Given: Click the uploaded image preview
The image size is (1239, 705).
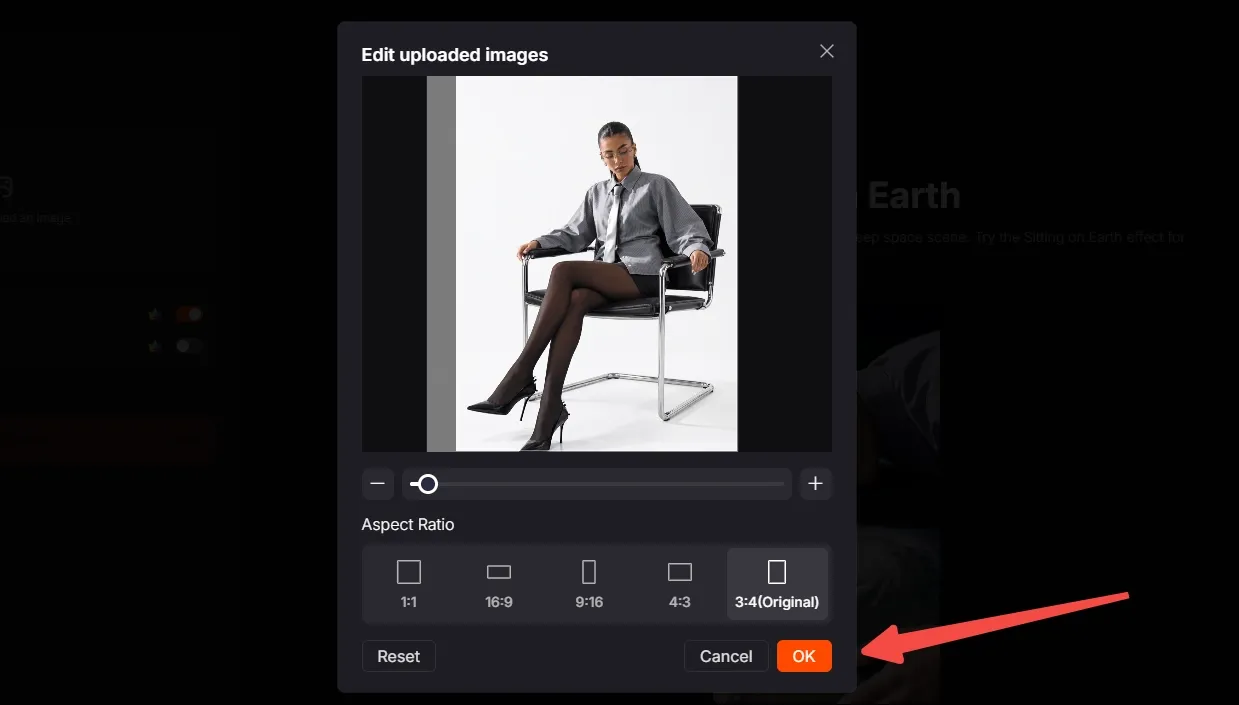Looking at the screenshot, I should point(597,264).
